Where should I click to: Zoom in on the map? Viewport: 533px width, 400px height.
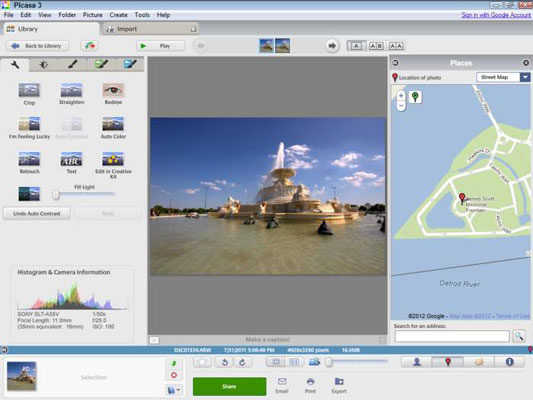(401, 96)
